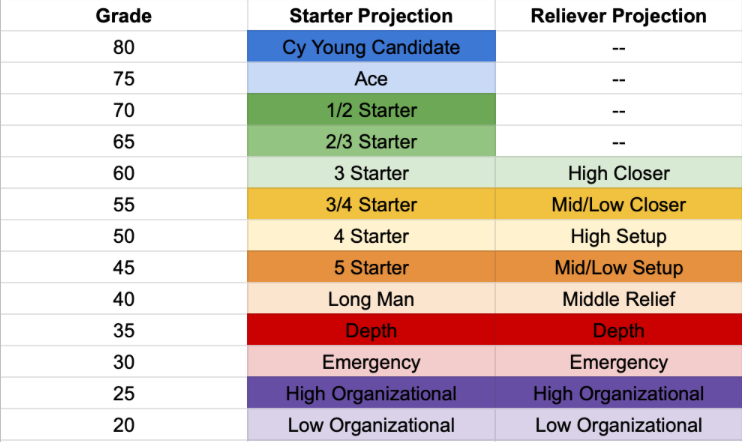This screenshot has width=742, height=442.
Task: Click the blue Cy Young Candidate cell
Action: point(371,47)
